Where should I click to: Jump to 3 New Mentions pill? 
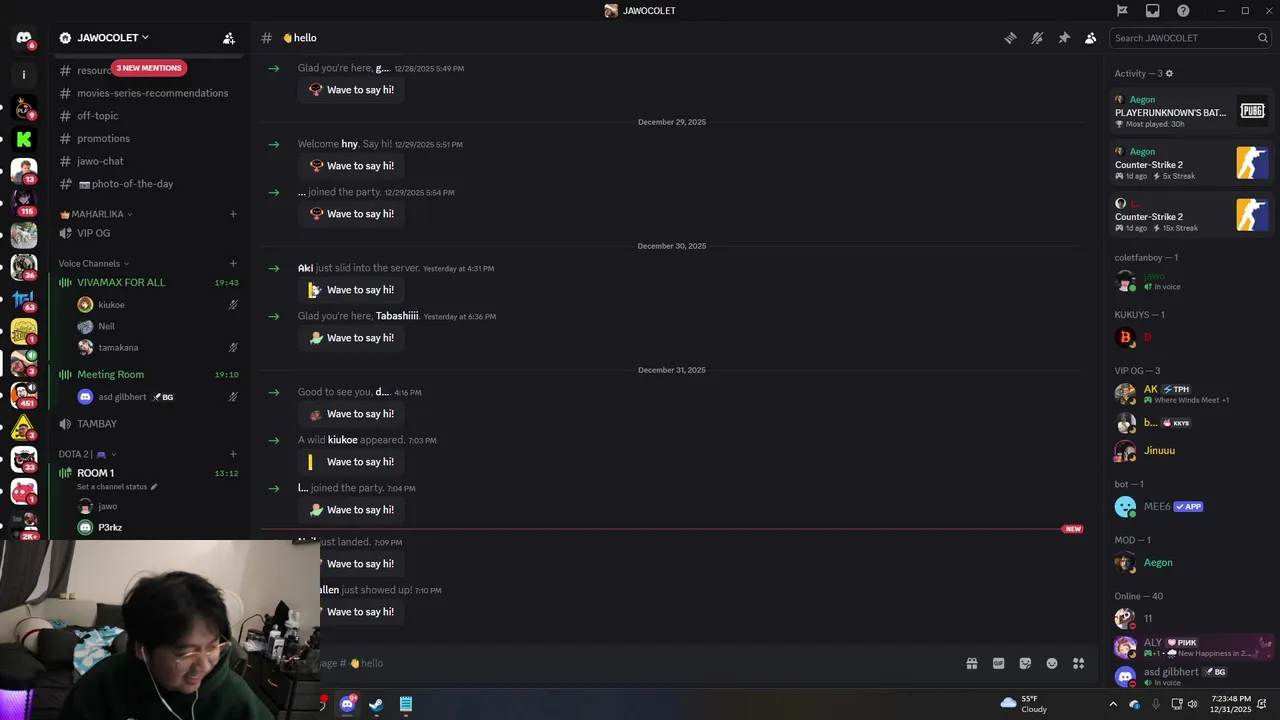[x=149, y=68]
